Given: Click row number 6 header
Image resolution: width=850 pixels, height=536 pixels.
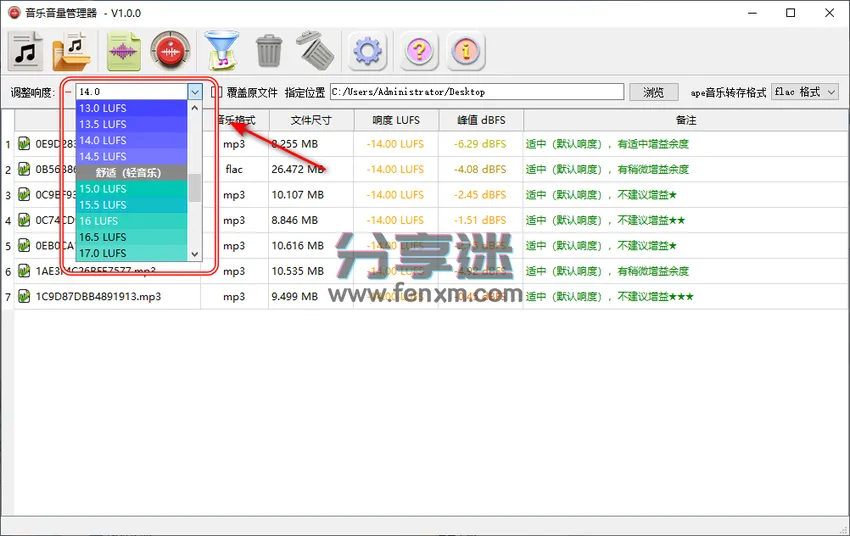Looking at the screenshot, I should [x=8, y=272].
